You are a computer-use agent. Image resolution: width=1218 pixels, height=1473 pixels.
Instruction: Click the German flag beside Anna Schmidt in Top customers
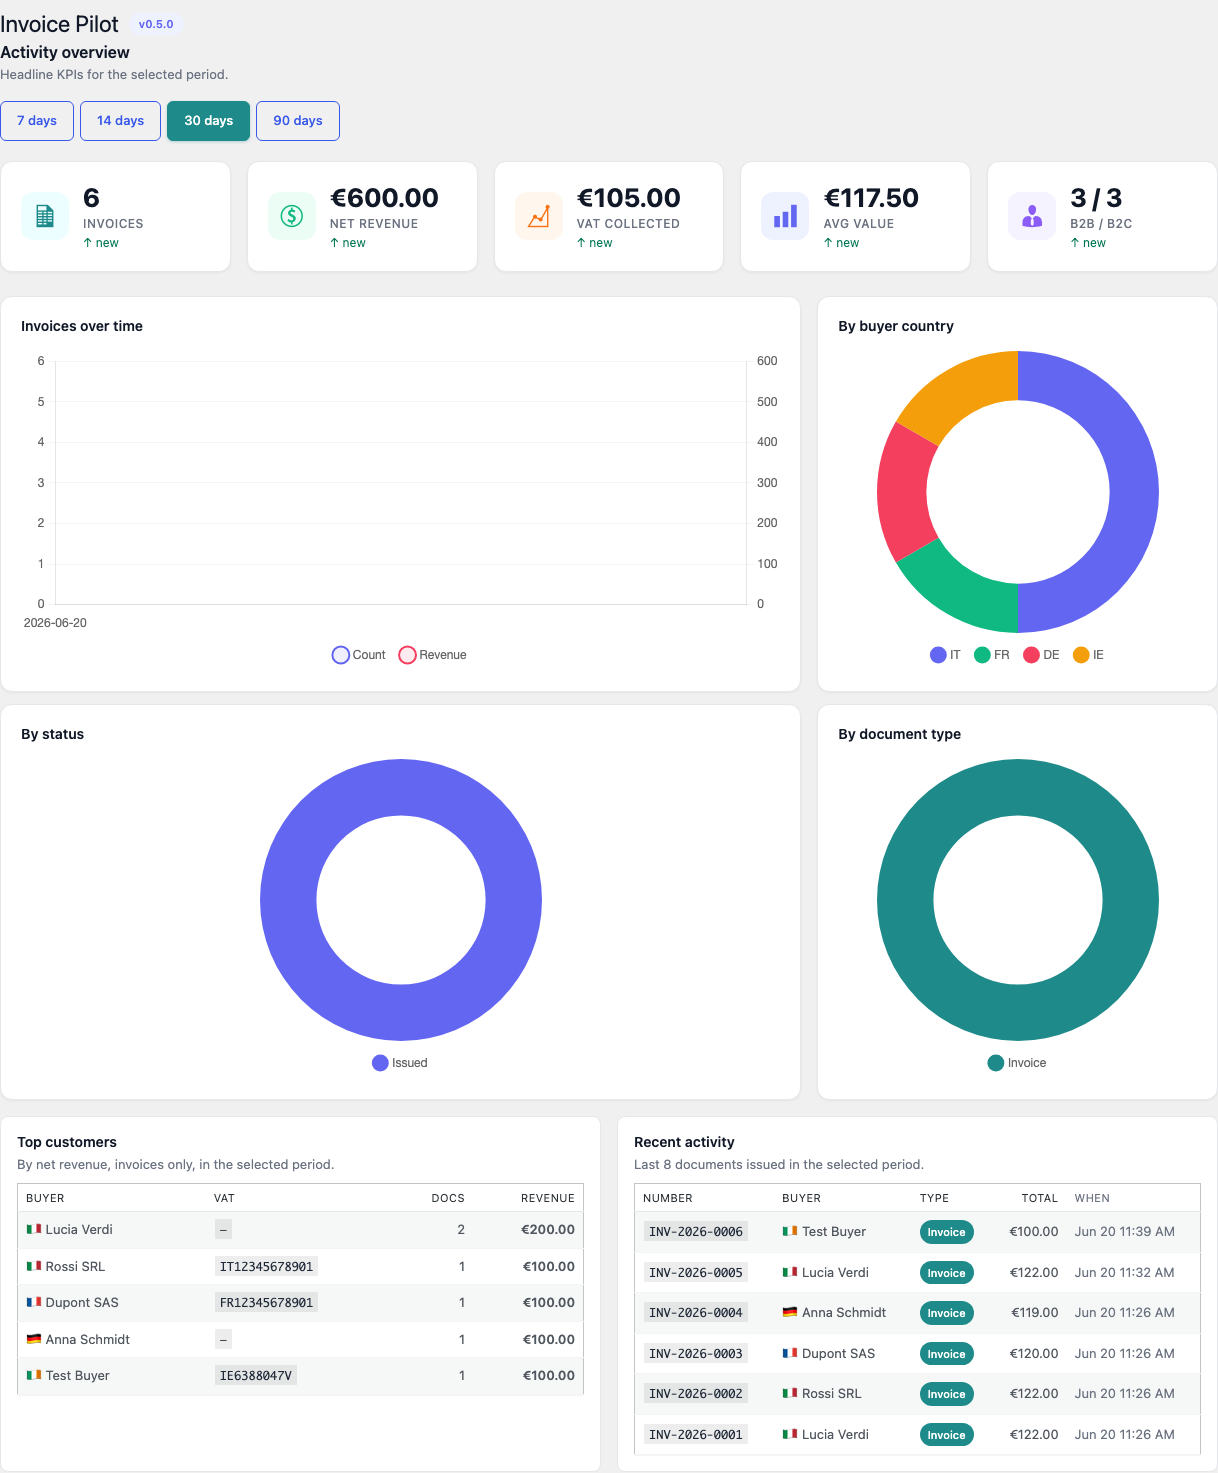[x=34, y=1339]
